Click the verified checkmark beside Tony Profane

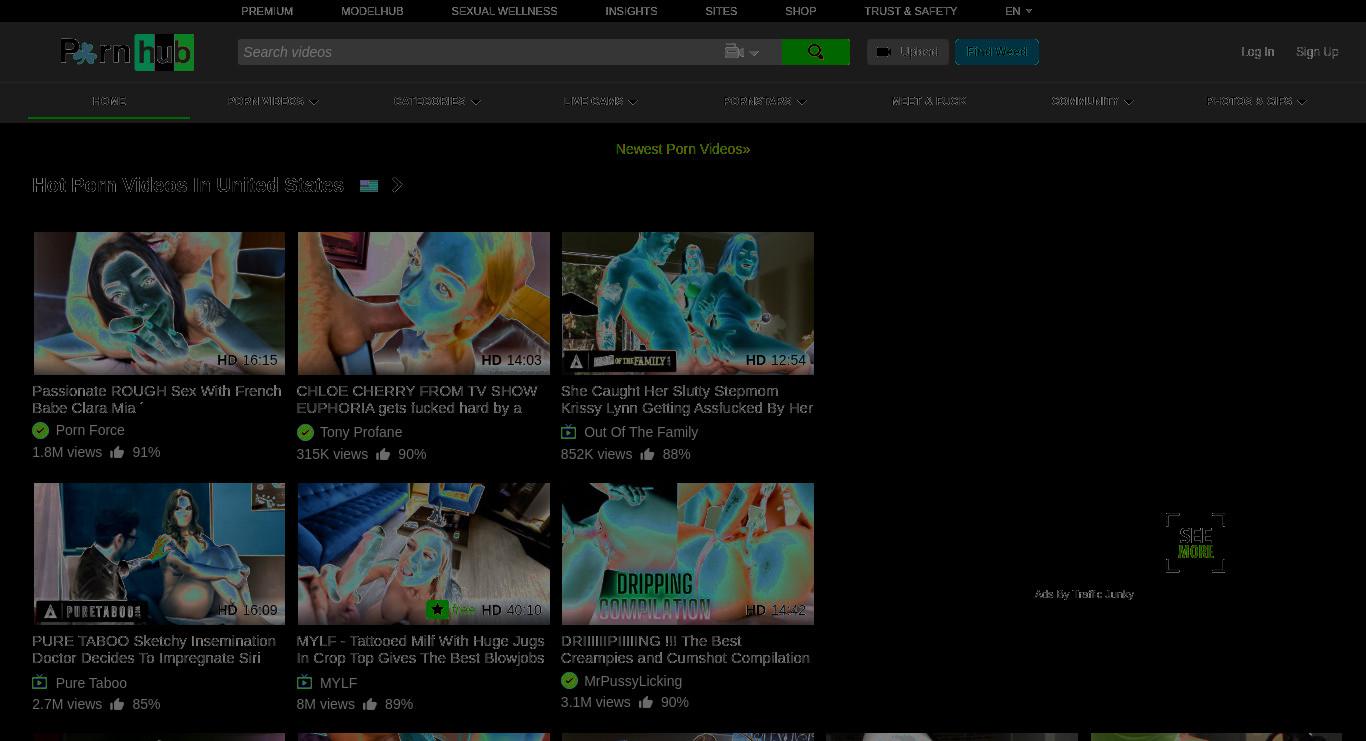[305, 432]
